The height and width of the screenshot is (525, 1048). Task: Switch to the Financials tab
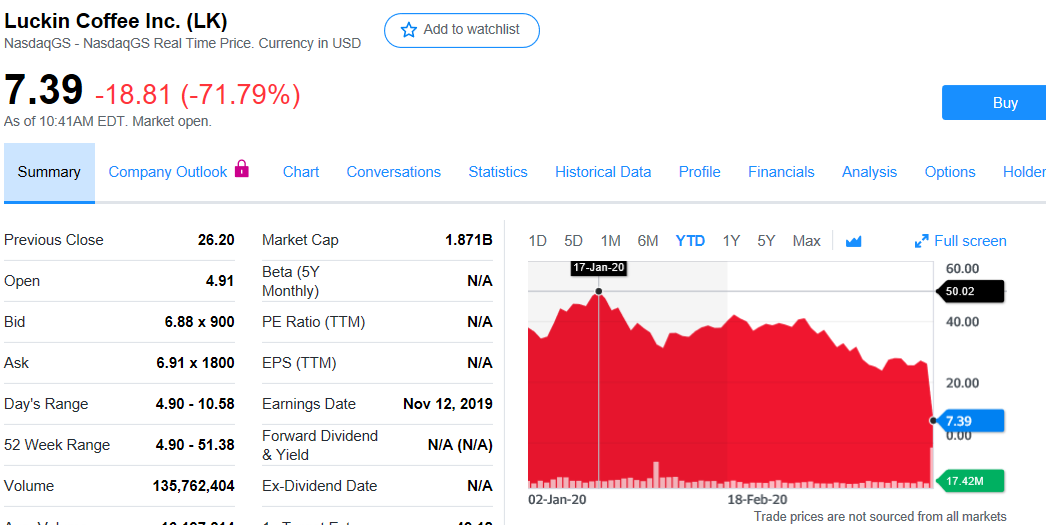click(x=781, y=173)
